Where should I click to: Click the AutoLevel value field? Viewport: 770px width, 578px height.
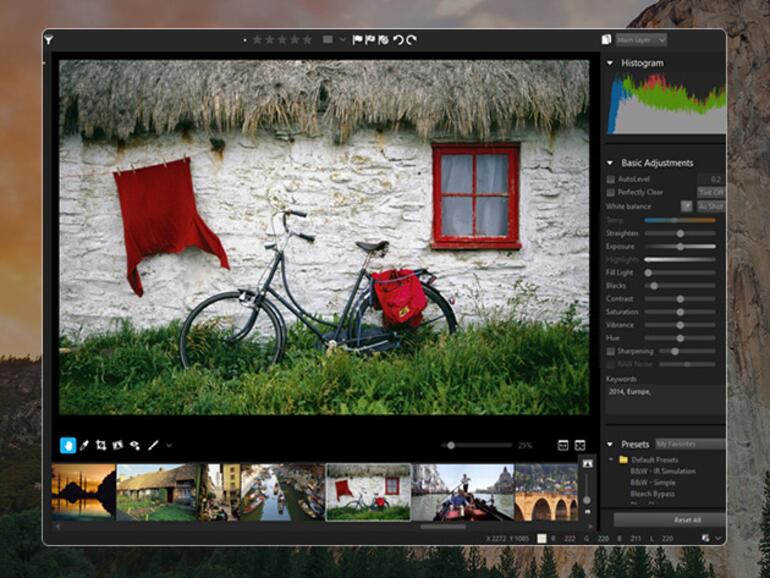click(711, 179)
